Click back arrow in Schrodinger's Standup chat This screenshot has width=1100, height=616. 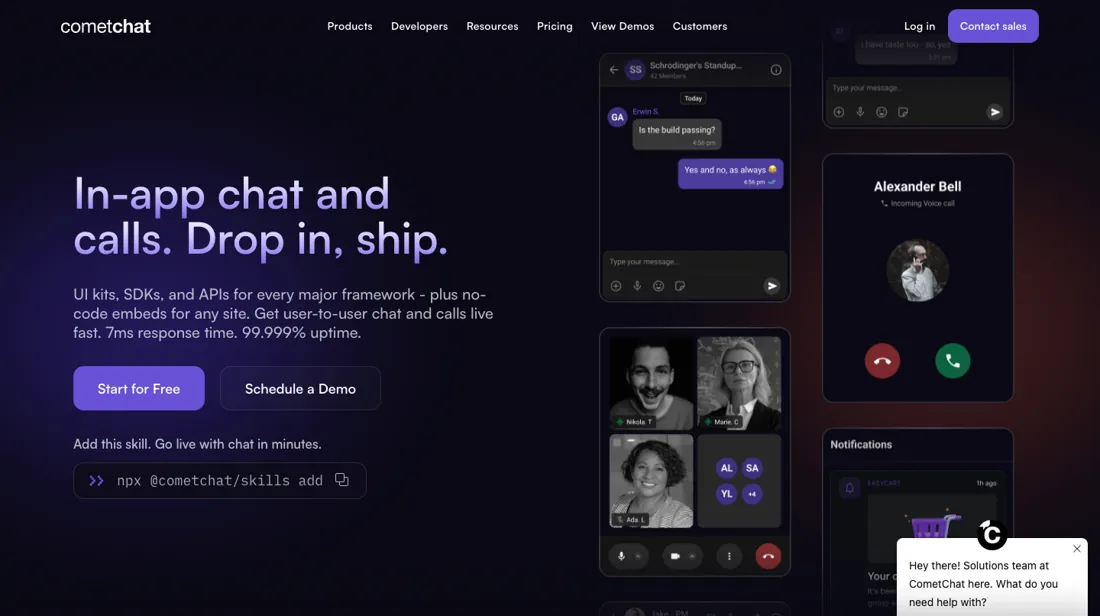tap(614, 69)
